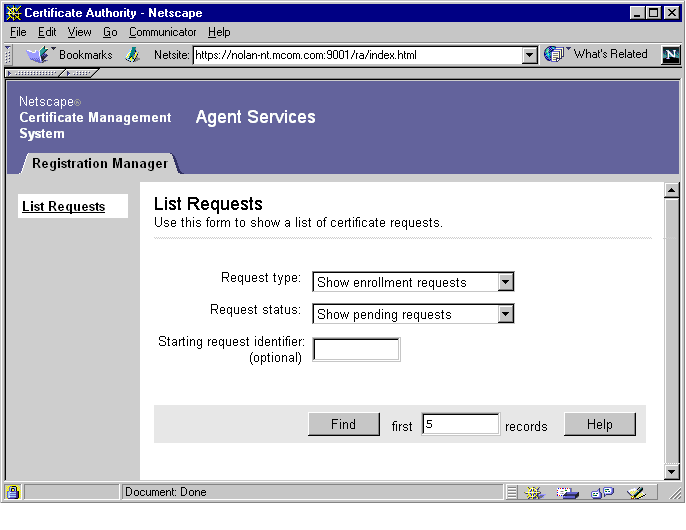Open Composer icon in the component bar
This screenshot has width=686, height=530.
tap(636, 493)
